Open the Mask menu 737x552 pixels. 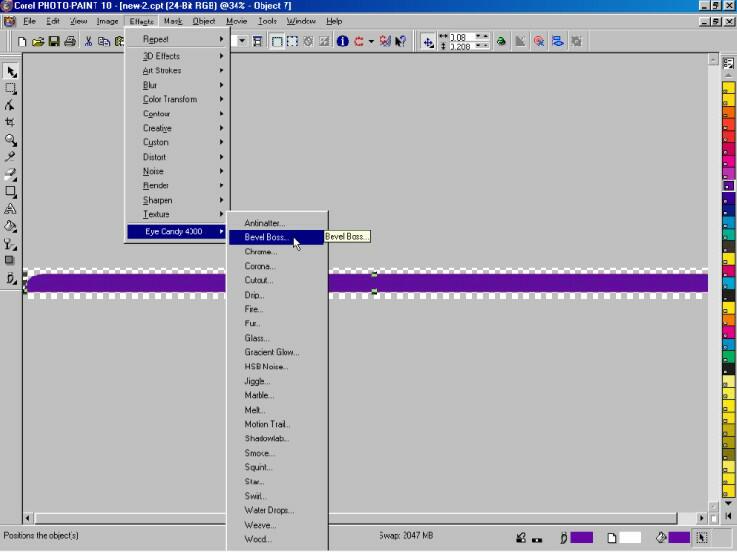tap(173, 21)
